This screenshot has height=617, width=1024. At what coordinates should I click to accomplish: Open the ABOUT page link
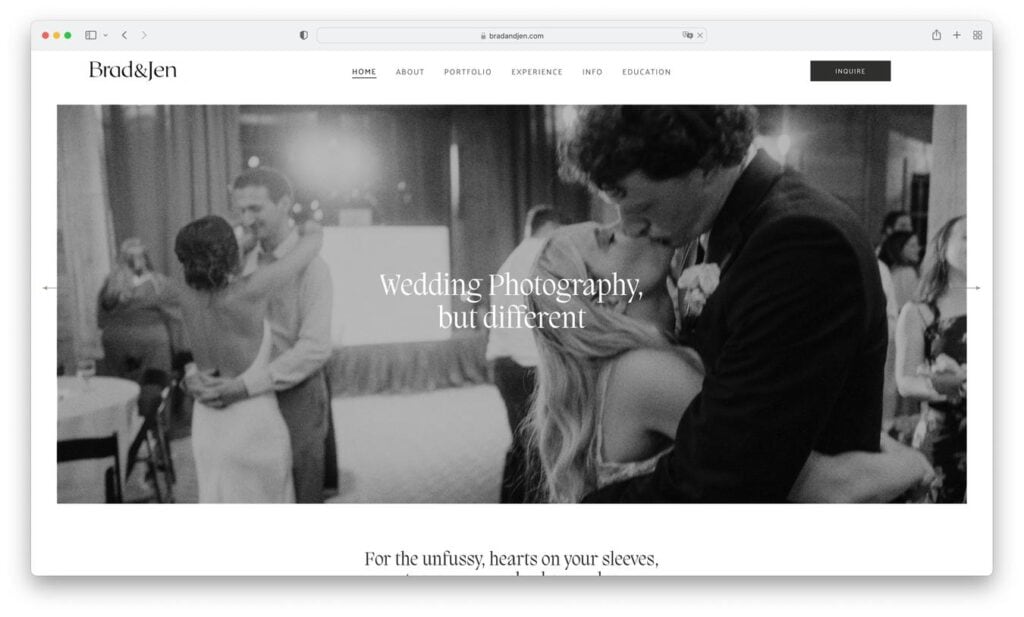coord(409,71)
